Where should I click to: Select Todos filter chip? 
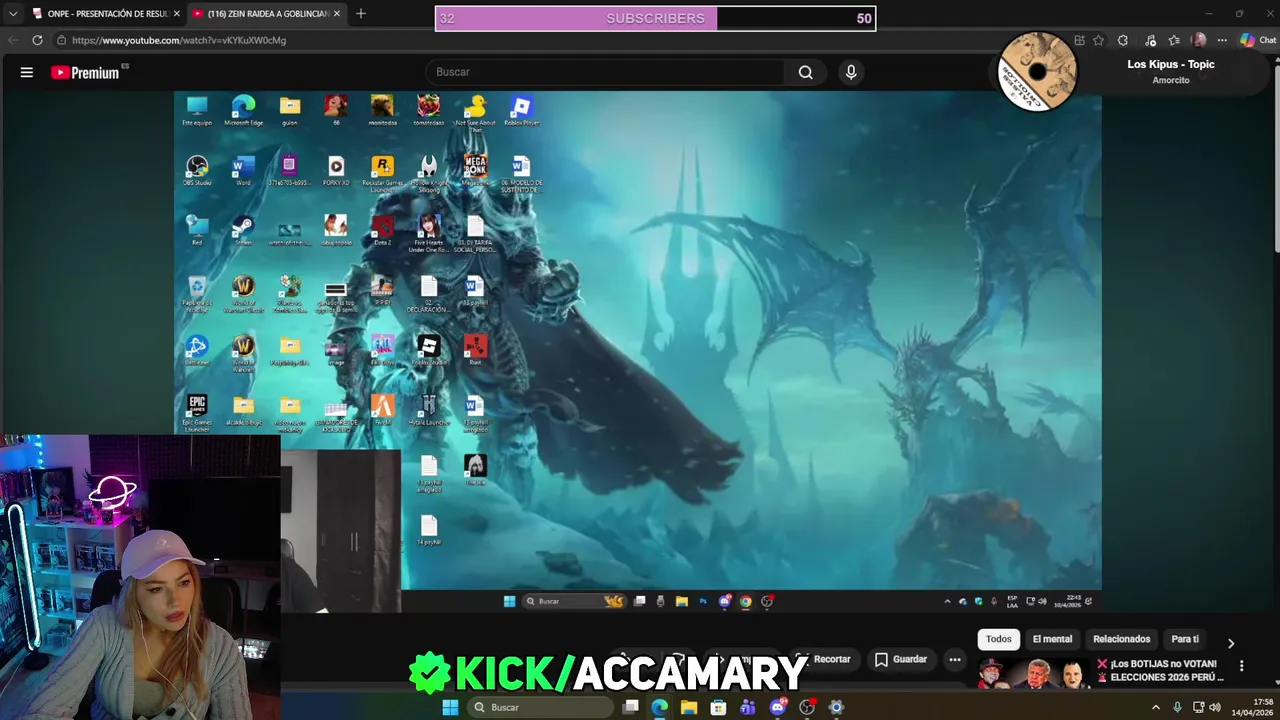[999, 639]
